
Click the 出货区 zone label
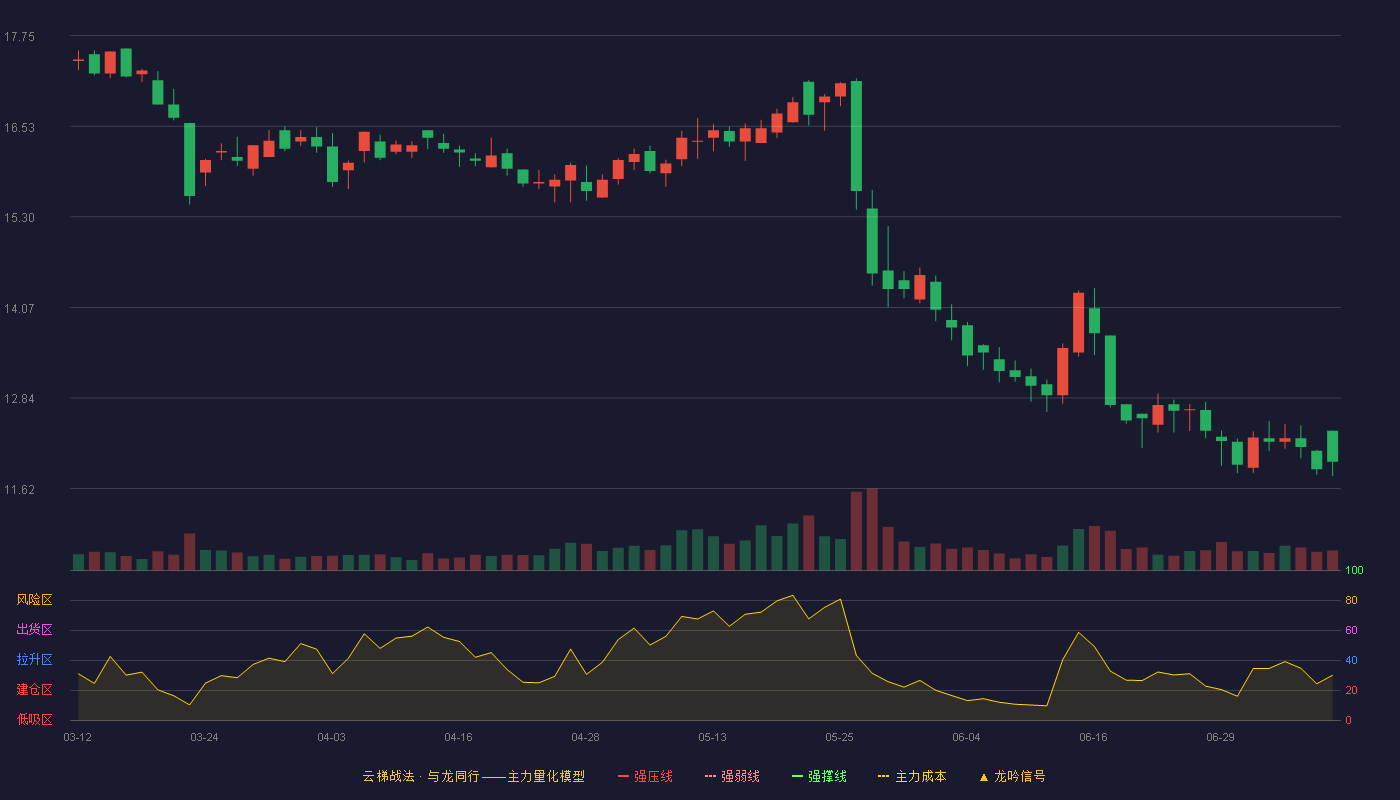[34, 630]
